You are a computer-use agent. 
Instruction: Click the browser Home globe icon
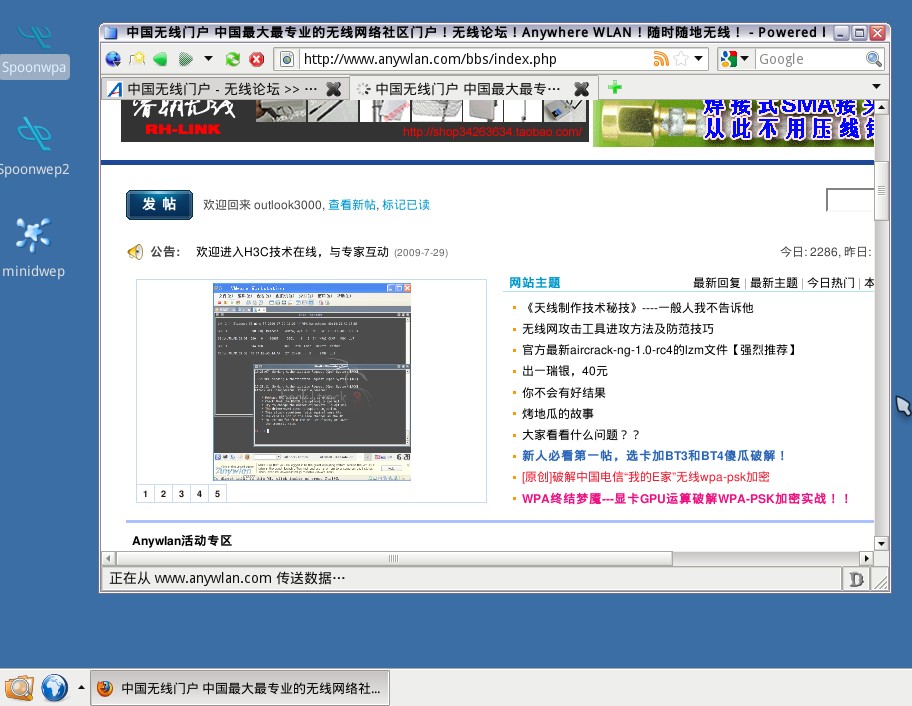113,59
